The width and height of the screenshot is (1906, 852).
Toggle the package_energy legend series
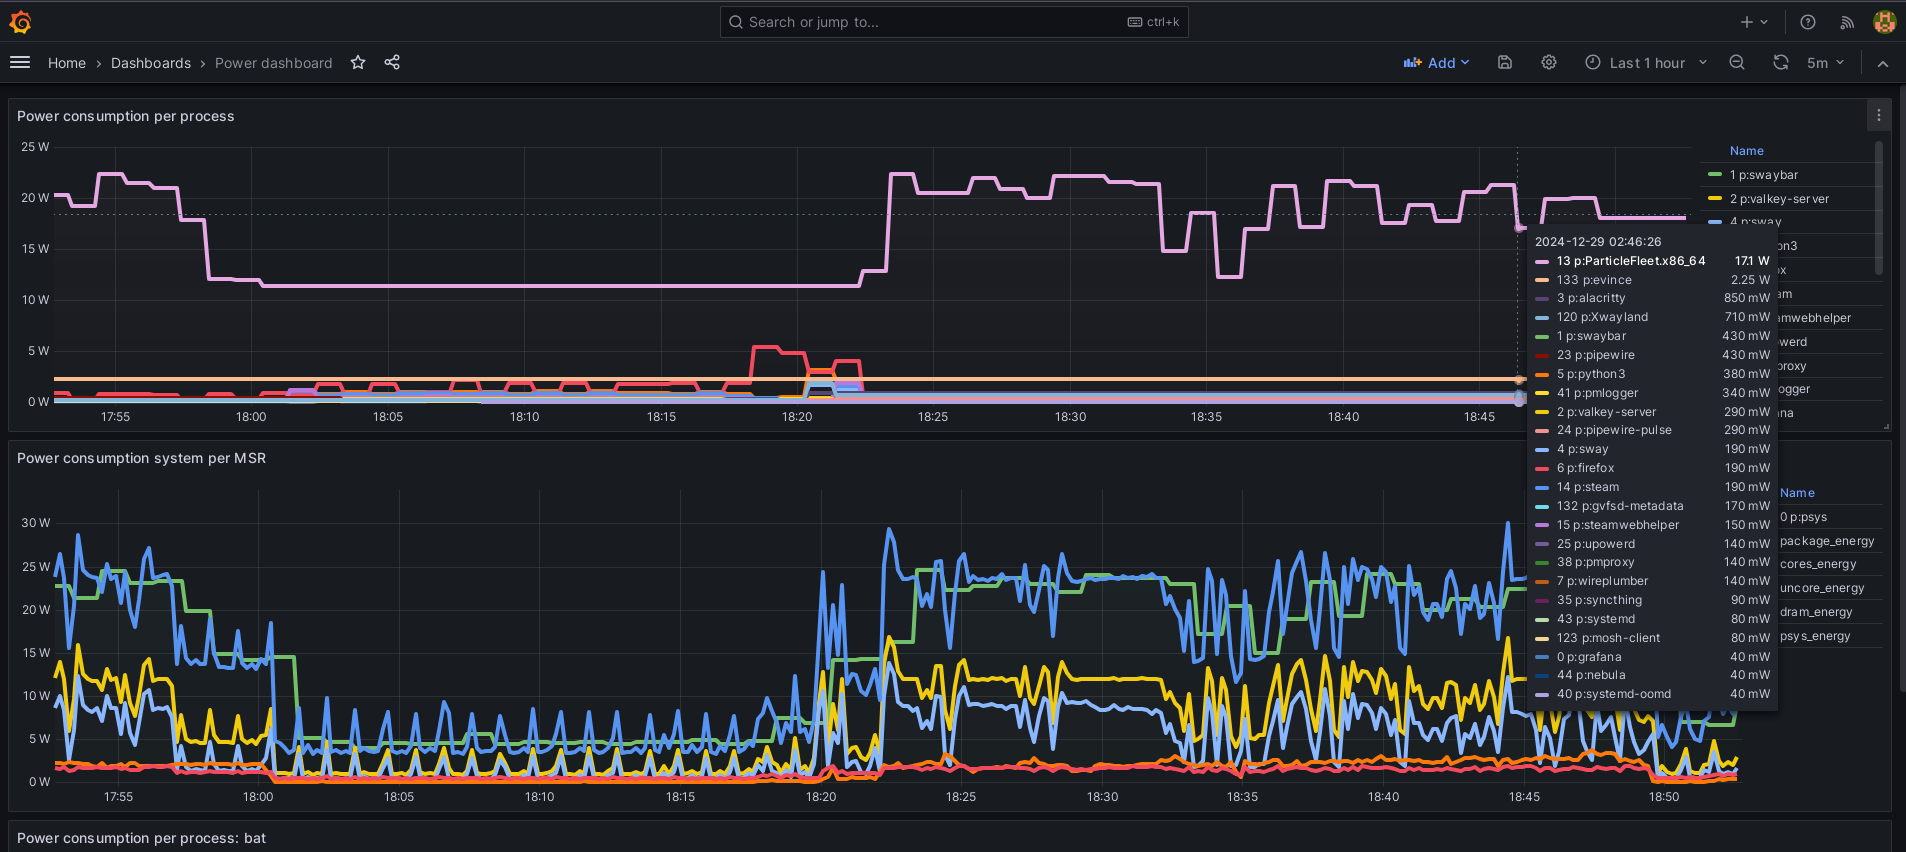coord(1827,541)
